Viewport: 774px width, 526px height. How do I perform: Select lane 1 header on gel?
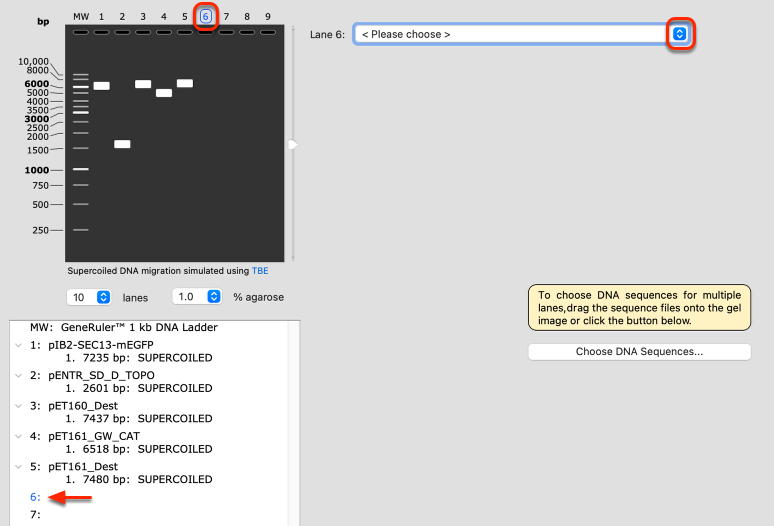click(101, 17)
